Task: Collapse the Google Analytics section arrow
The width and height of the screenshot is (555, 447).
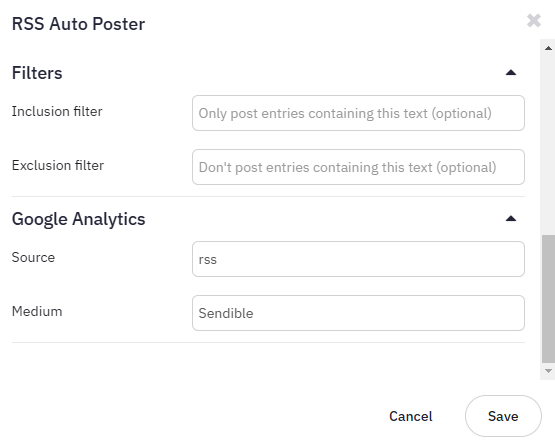Action: click(511, 218)
